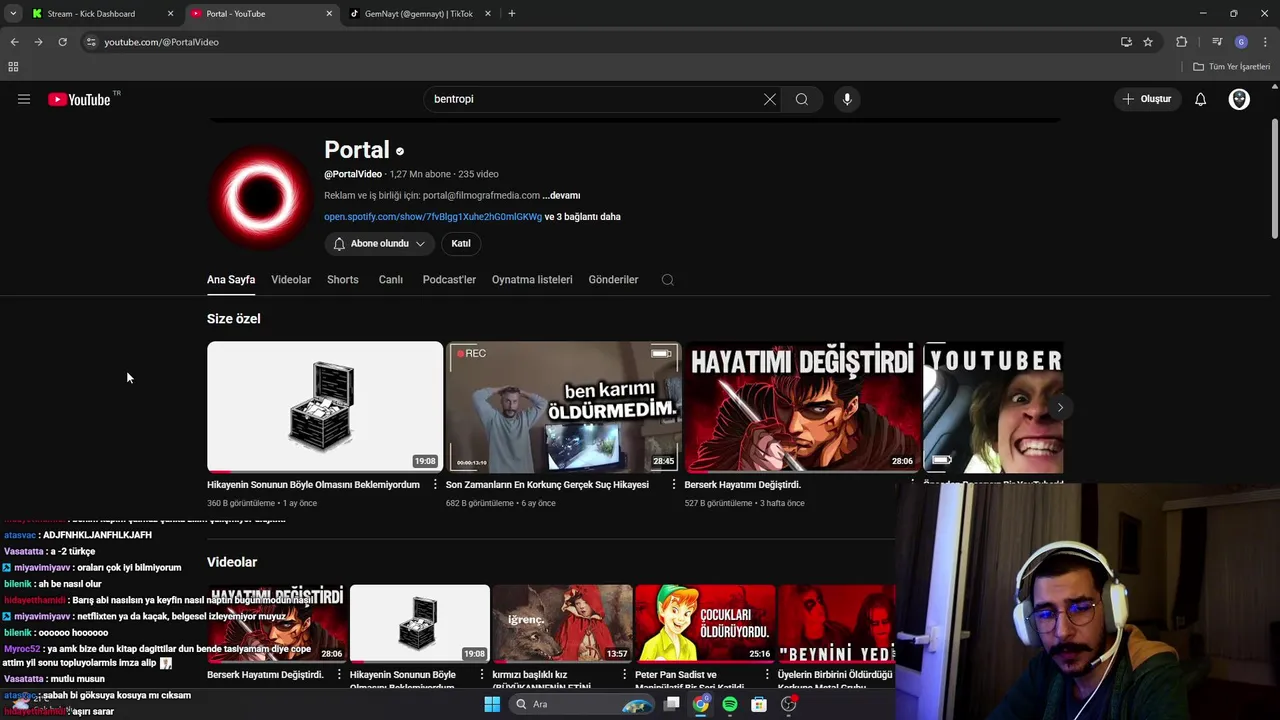
Task: Search within the channel using magnifier icon
Action: coord(668,280)
